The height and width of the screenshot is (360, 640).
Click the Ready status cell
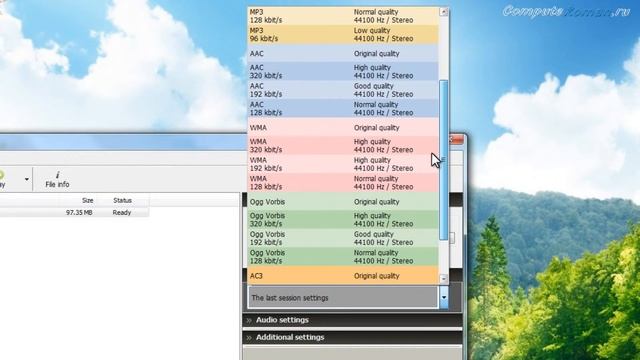pyautogui.click(x=122, y=212)
